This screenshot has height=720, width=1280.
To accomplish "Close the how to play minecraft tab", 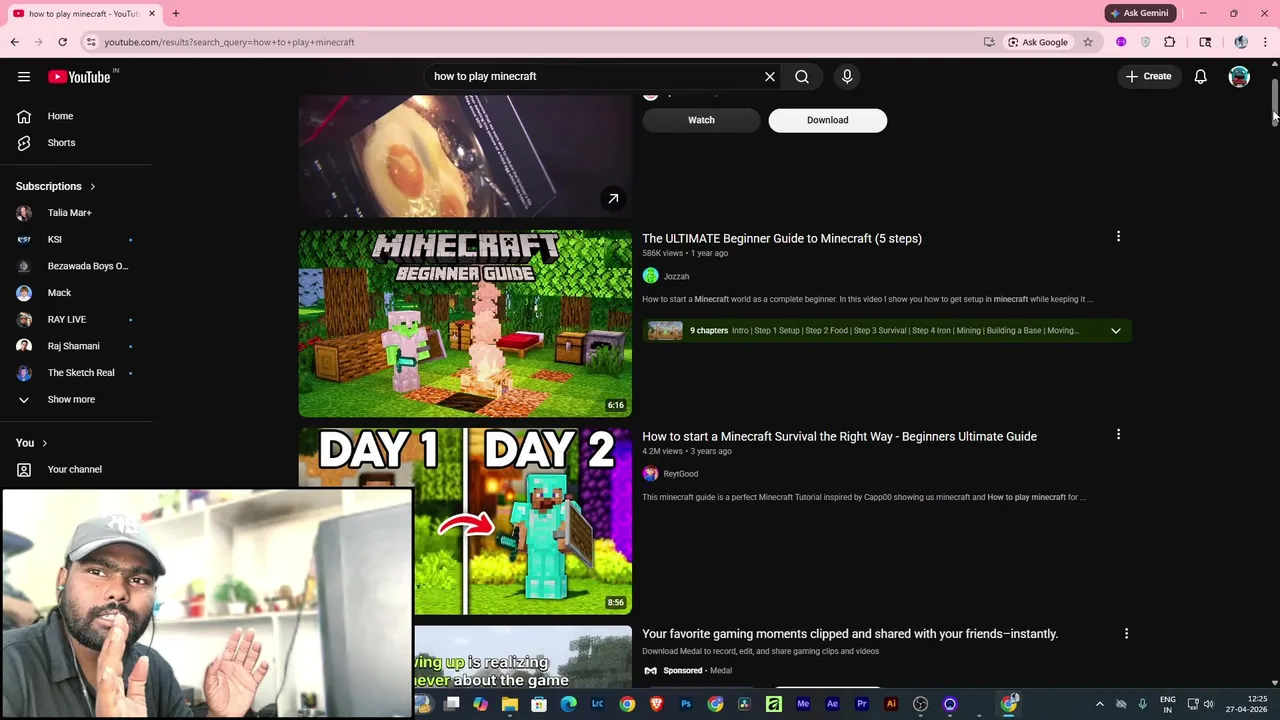I will (152, 13).
